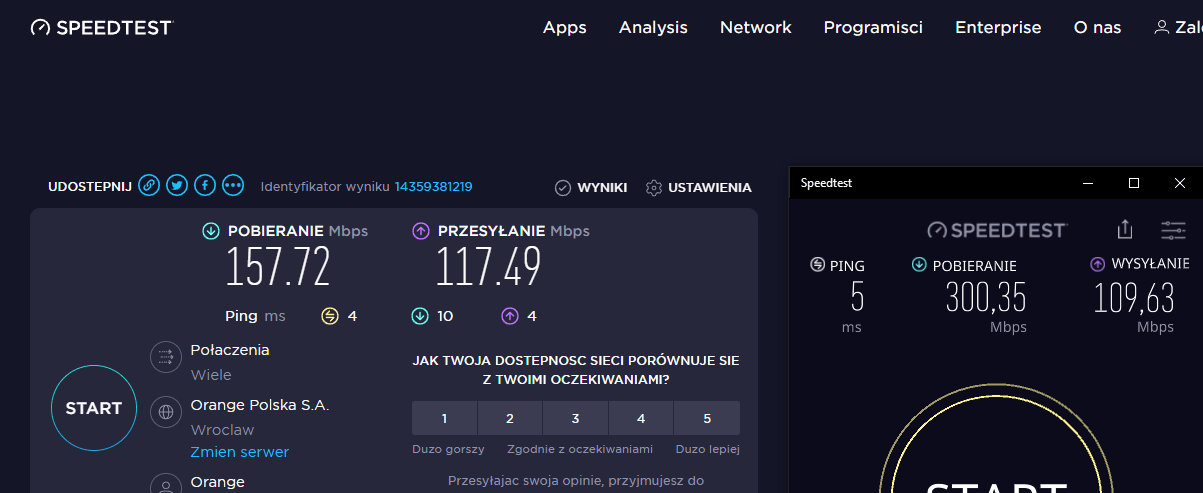1203x493 pixels.
Task: Click the user account icon in the website header
Action: [1161, 28]
